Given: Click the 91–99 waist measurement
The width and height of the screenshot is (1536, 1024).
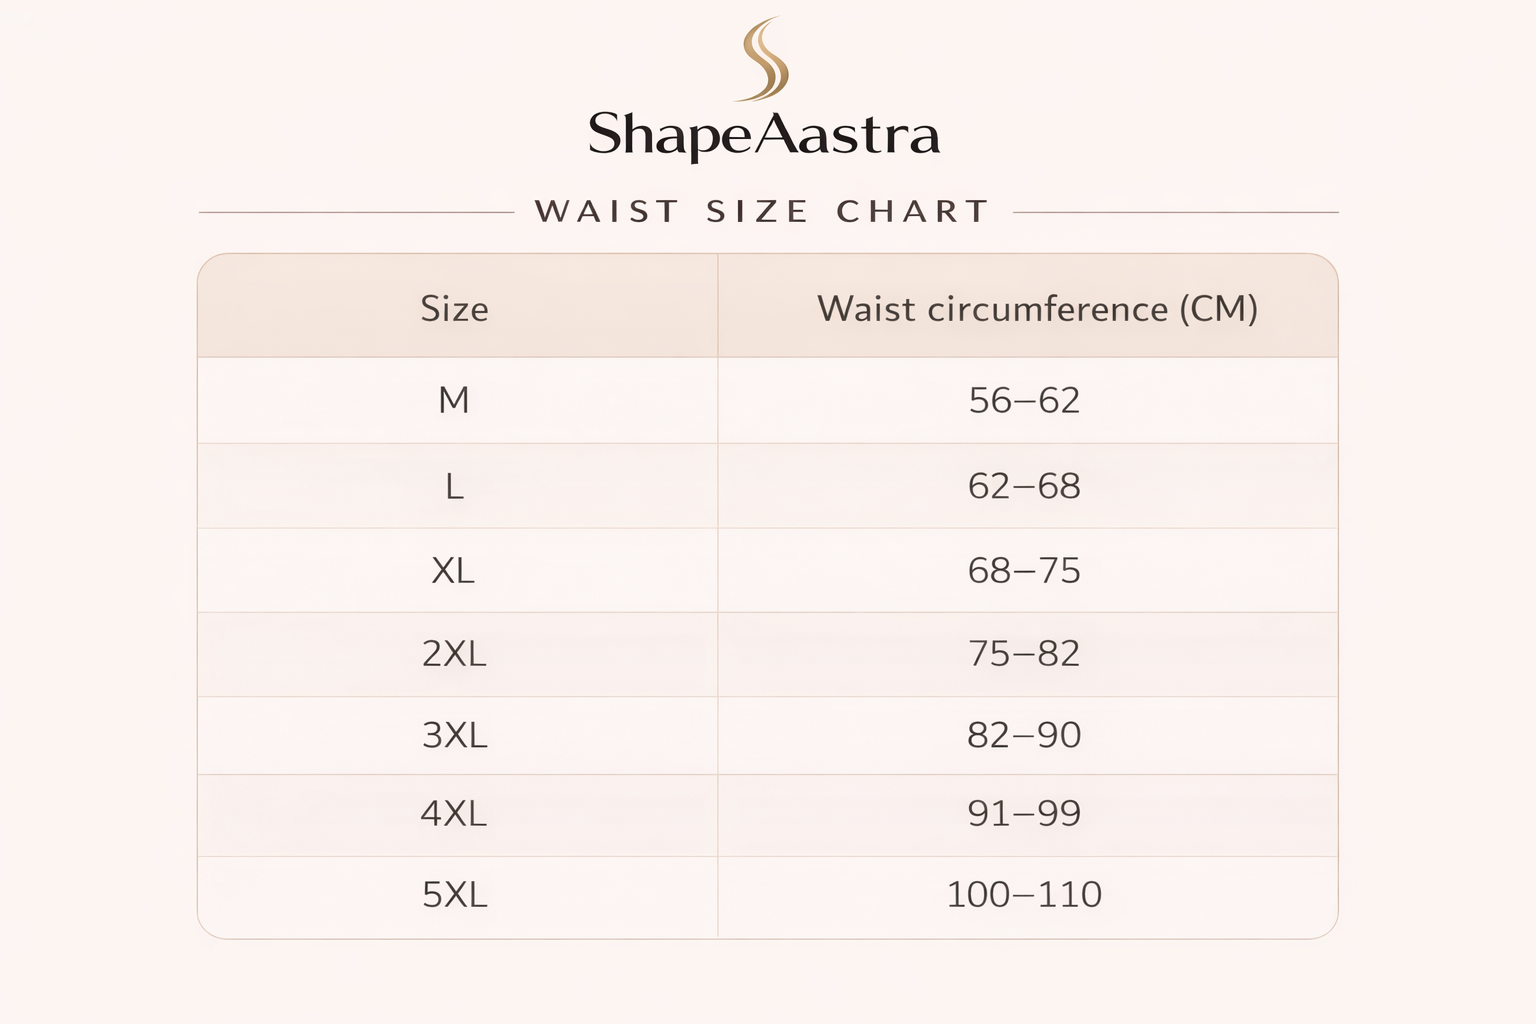Looking at the screenshot, I should point(1024,814).
